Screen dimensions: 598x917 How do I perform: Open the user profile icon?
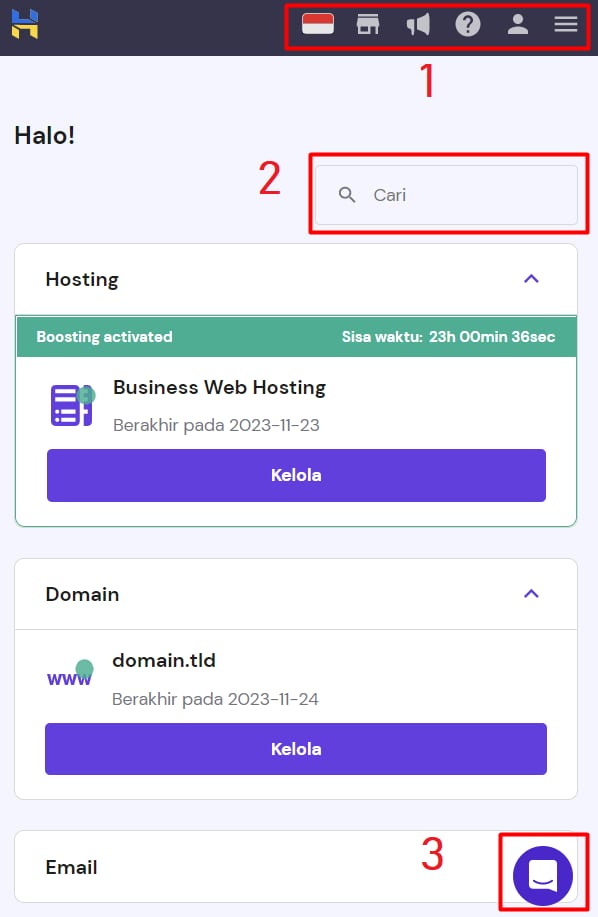pos(517,25)
